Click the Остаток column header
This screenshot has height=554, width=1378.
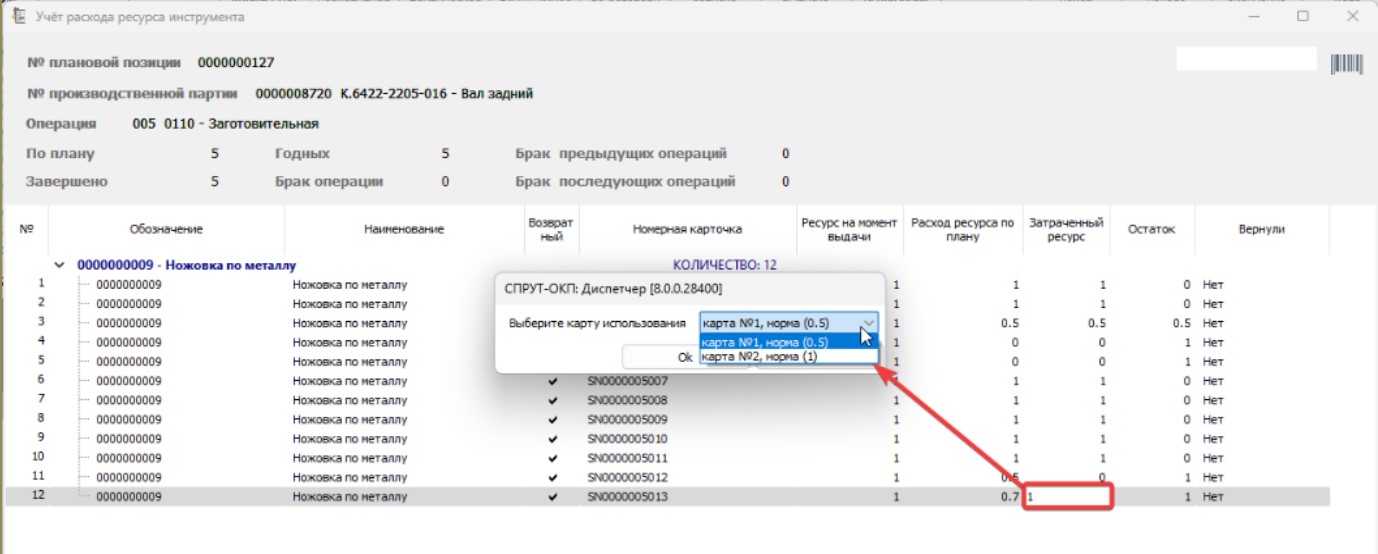pos(1153,230)
